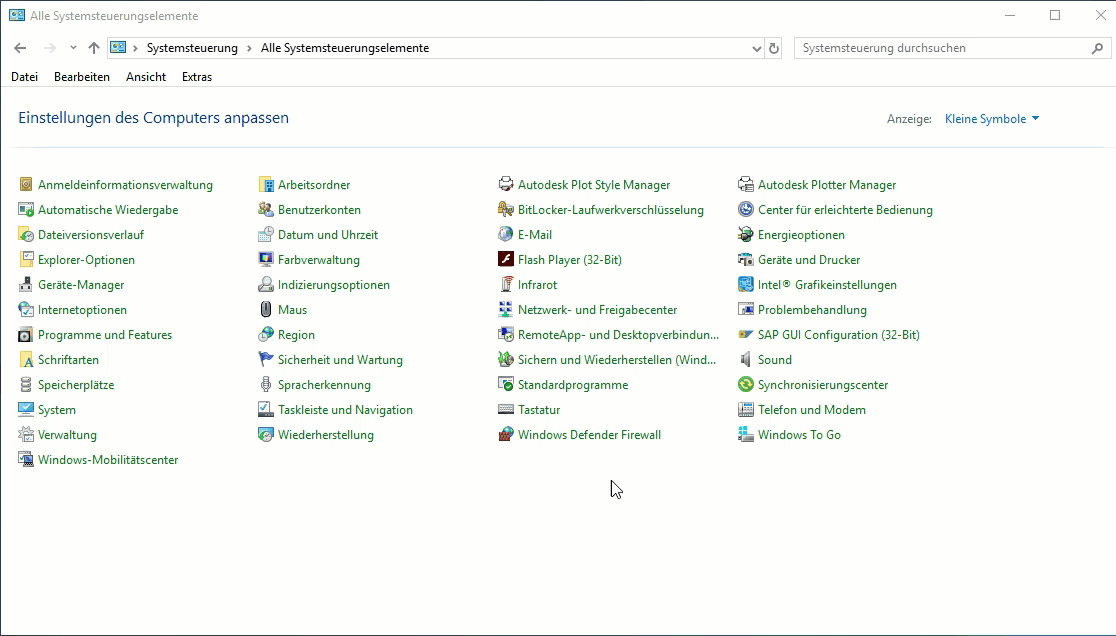Open Windows-Mobilitätscenter link
This screenshot has height=636, width=1116.
tap(108, 460)
